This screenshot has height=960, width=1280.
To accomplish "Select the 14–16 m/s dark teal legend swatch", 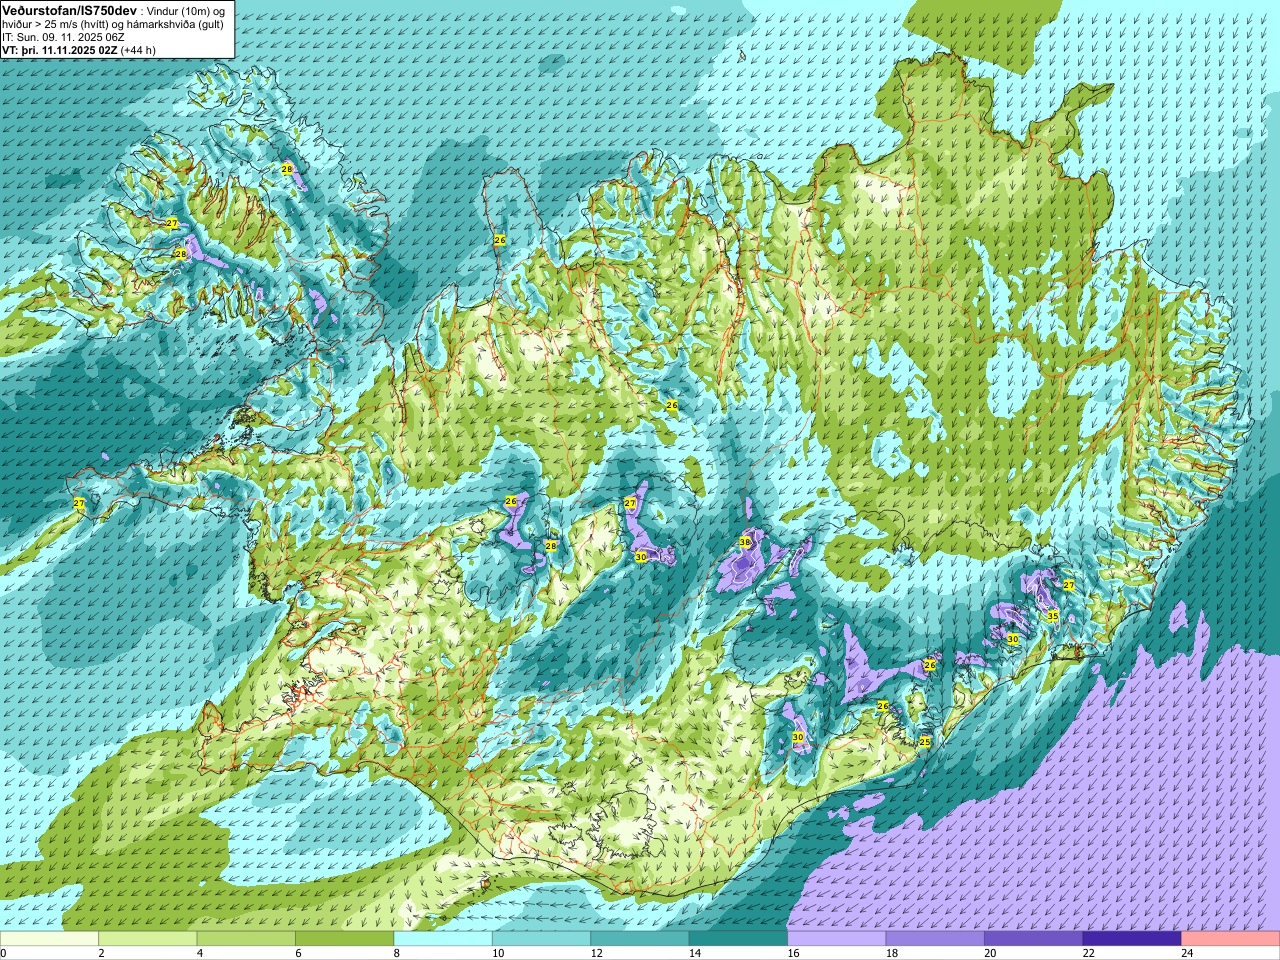I will [x=738, y=939].
